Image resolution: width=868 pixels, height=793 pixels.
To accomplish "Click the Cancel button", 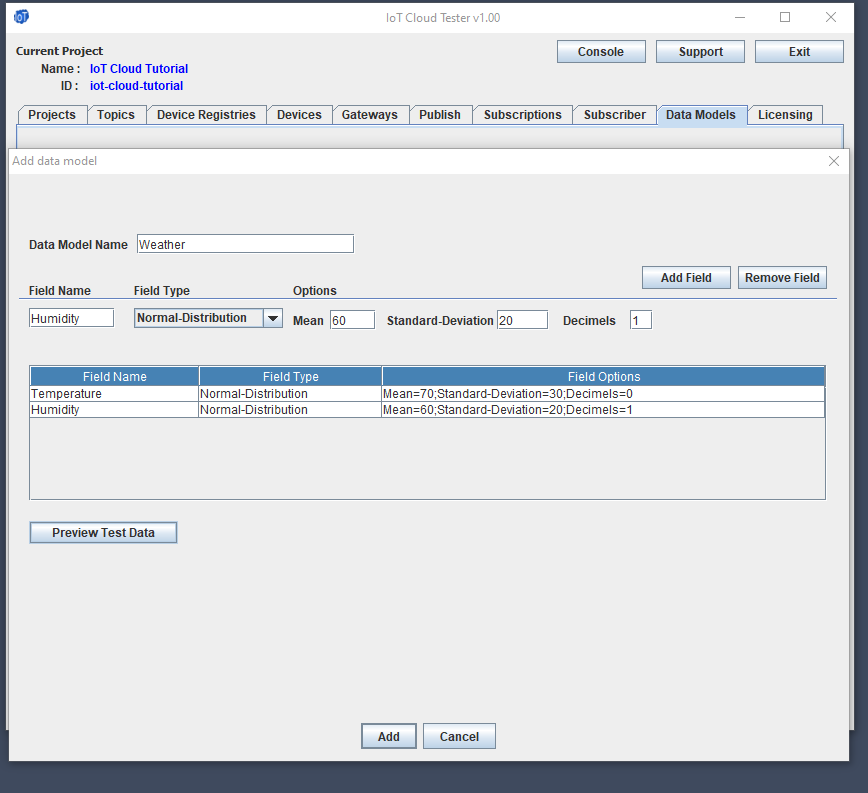I will 459,736.
